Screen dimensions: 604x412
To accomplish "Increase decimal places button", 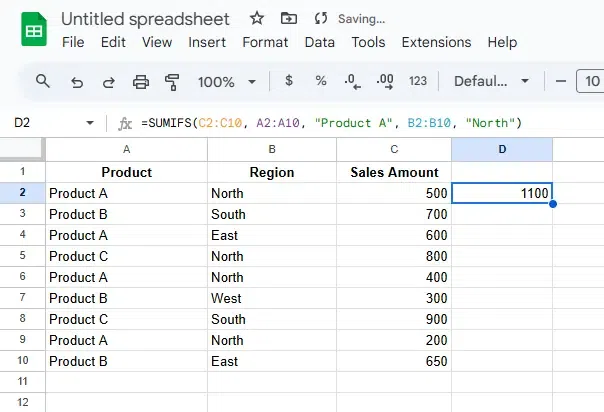I will 385,81.
